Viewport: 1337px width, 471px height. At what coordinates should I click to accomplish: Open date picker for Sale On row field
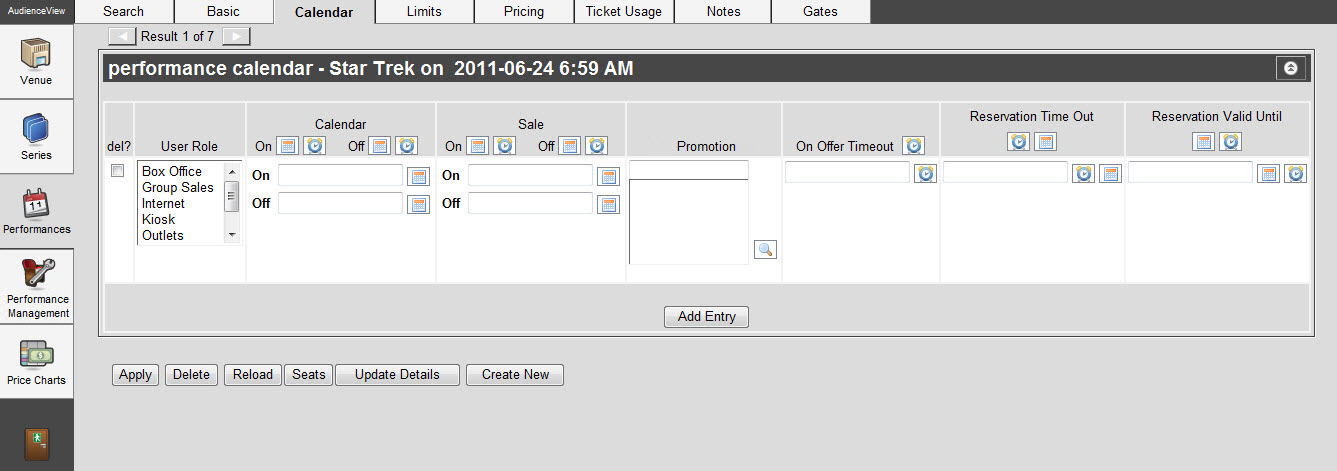(x=608, y=176)
